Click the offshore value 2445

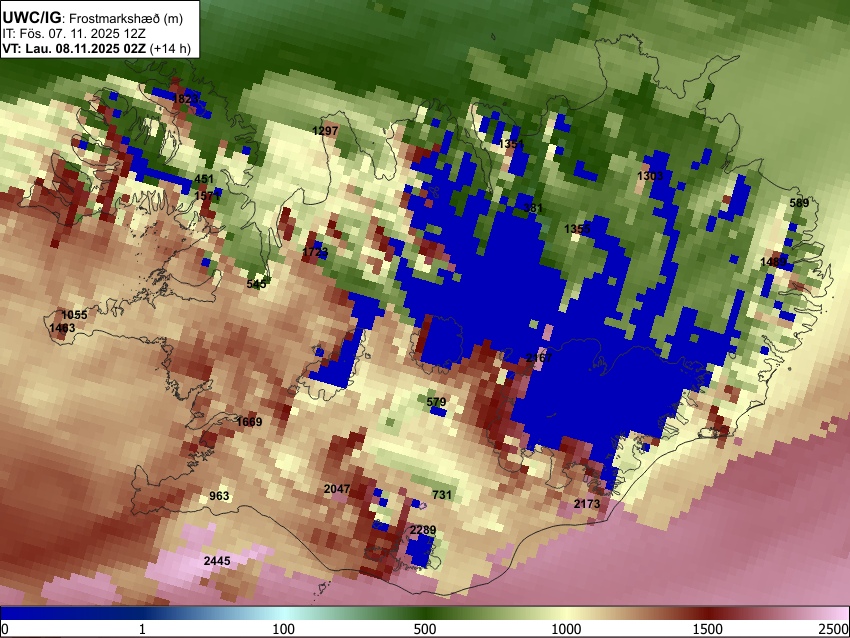click(217, 561)
